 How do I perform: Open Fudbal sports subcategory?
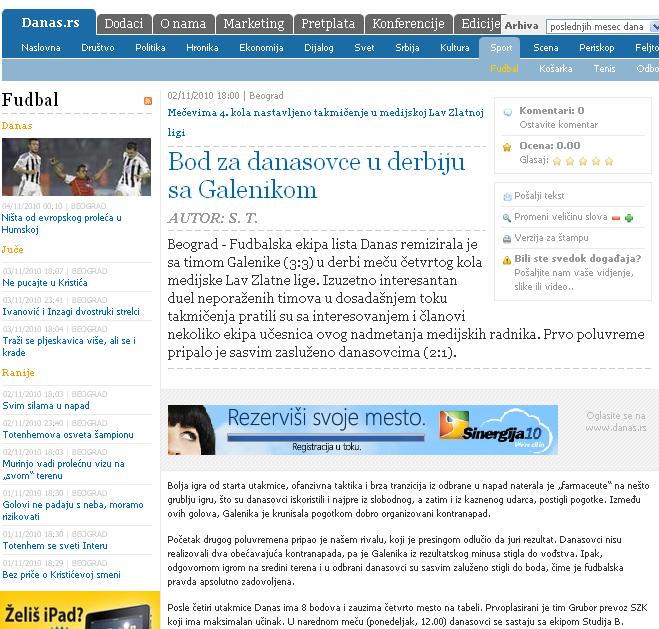[x=504, y=68]
